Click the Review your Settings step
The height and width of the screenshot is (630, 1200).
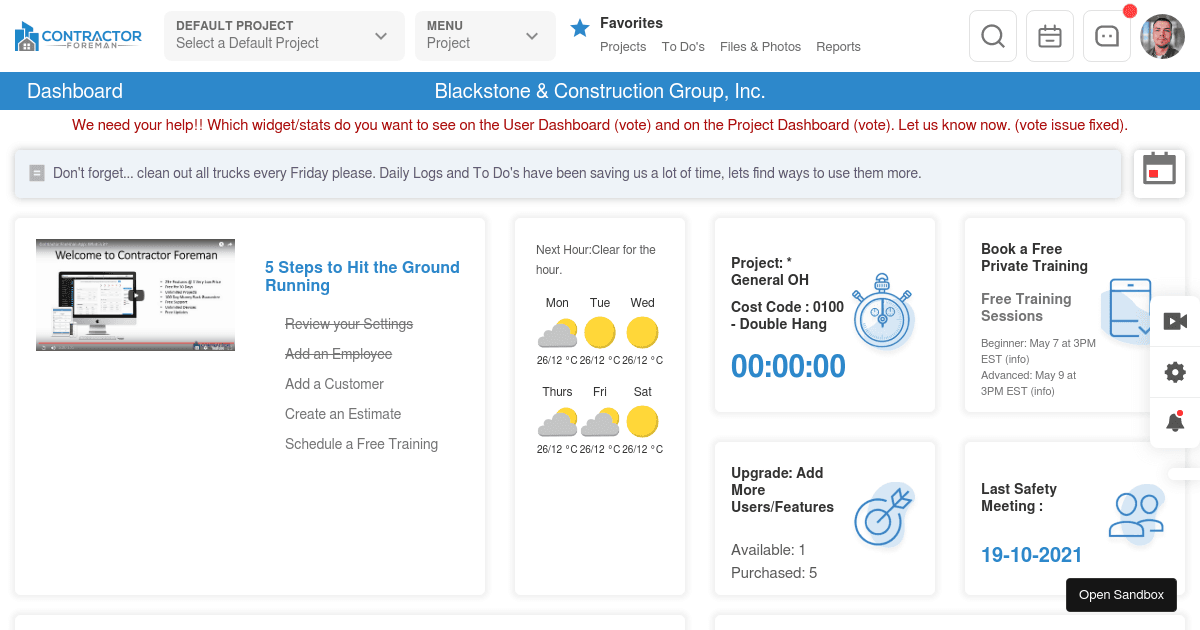coord(349,324)
